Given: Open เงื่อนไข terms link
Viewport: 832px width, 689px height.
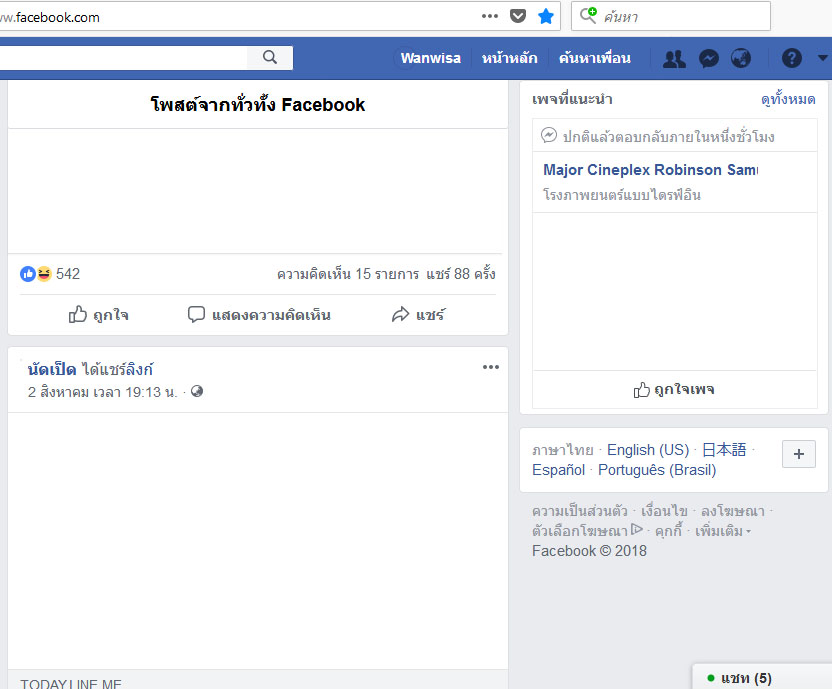Looking at the screenshot, I should click(664, 511).
